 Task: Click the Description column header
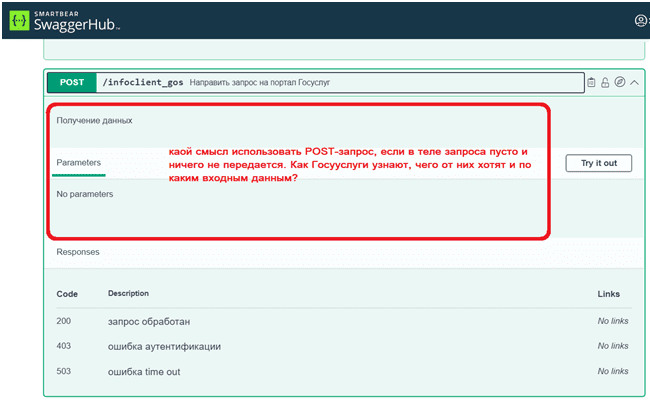point(129,293)
